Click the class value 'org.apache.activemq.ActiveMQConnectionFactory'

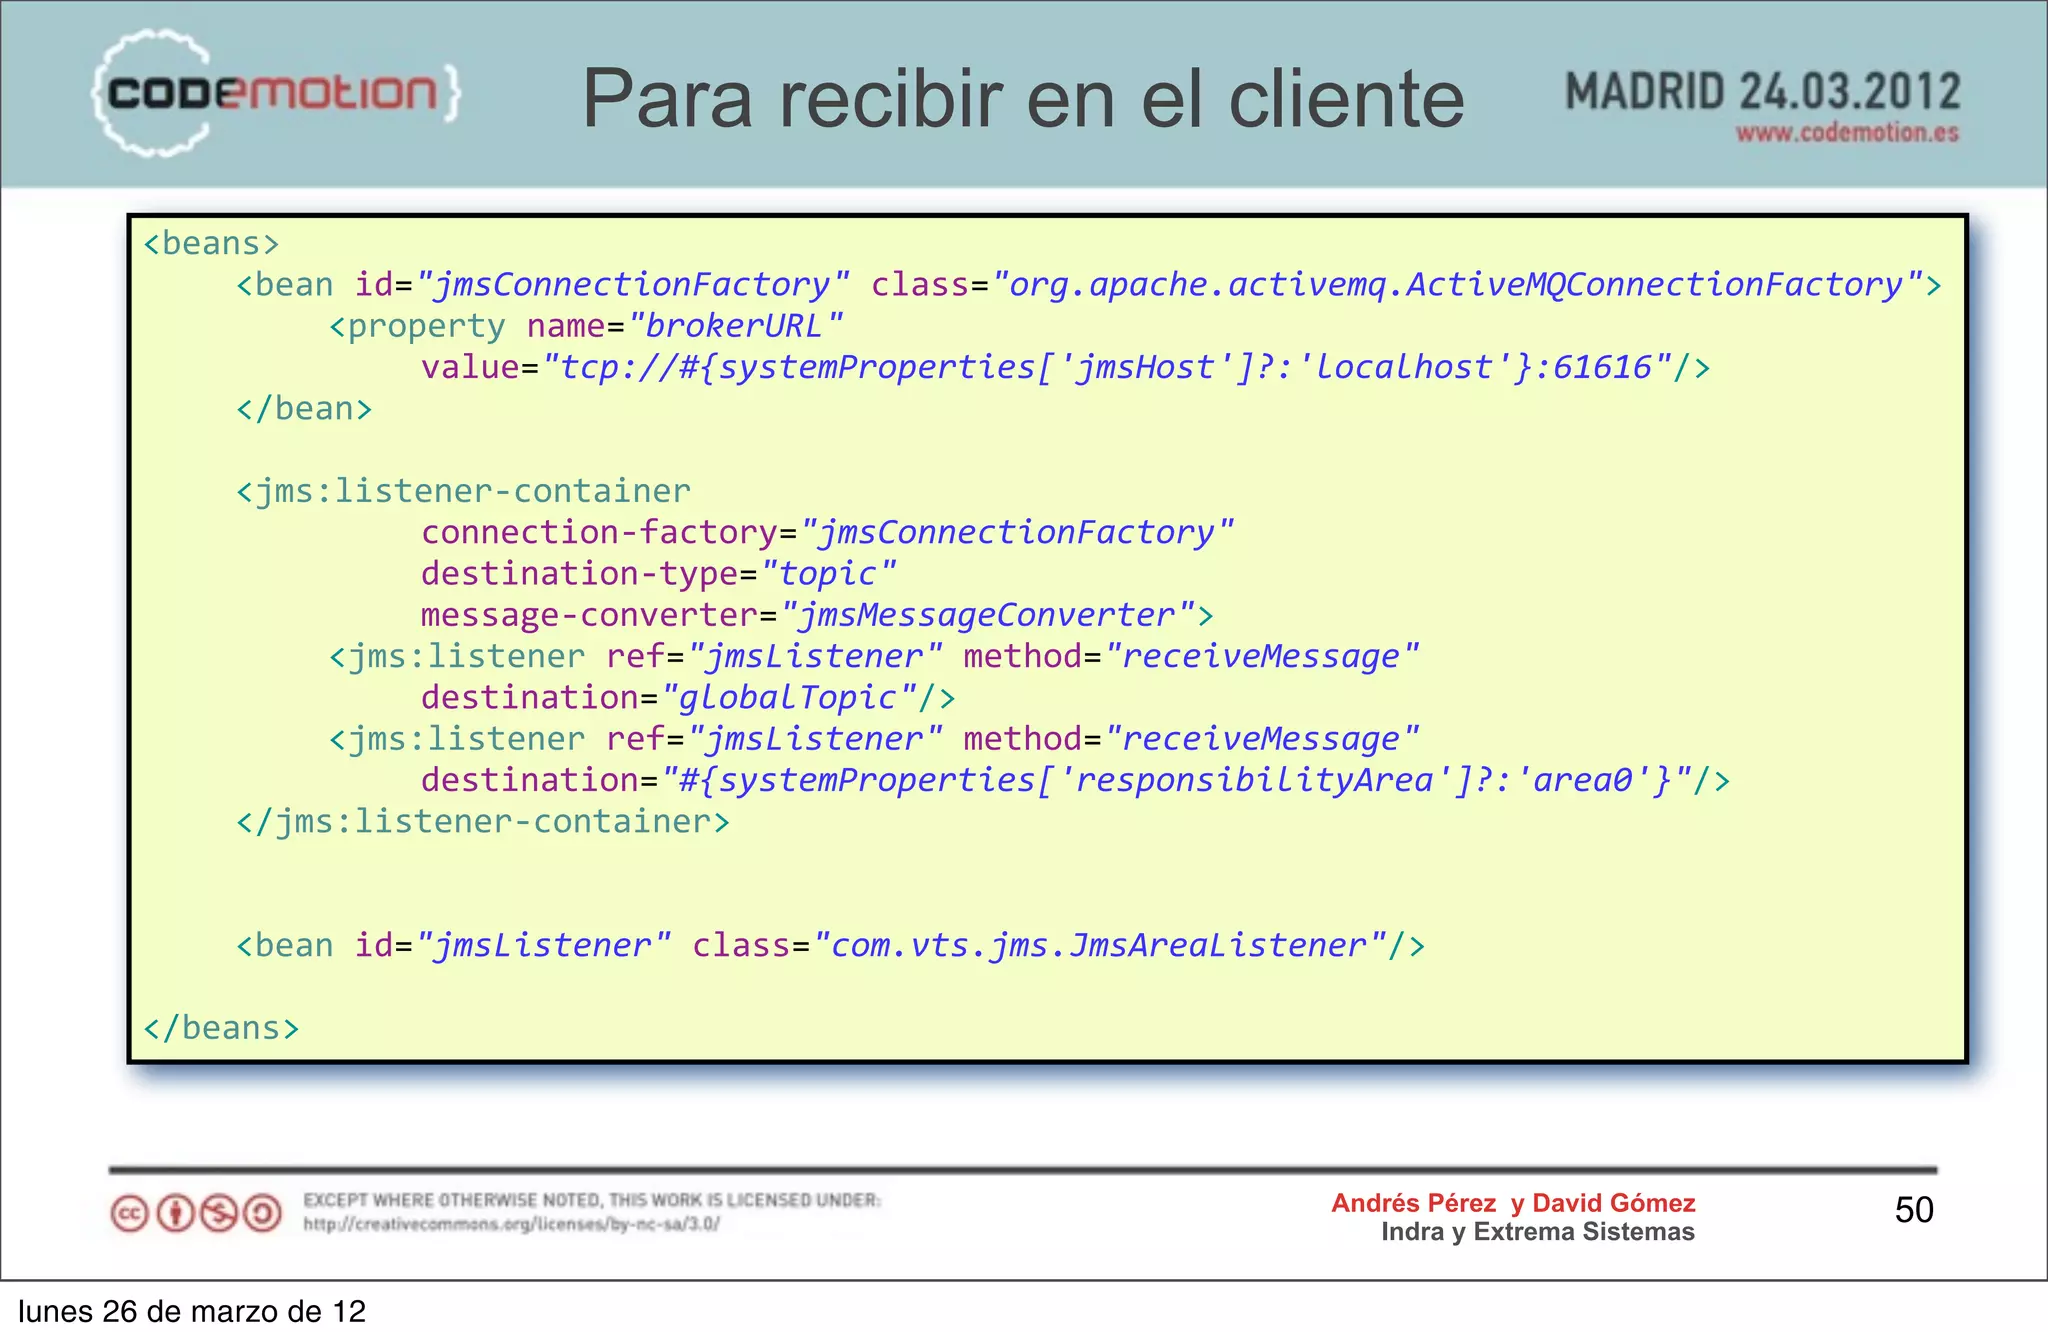1456,286
